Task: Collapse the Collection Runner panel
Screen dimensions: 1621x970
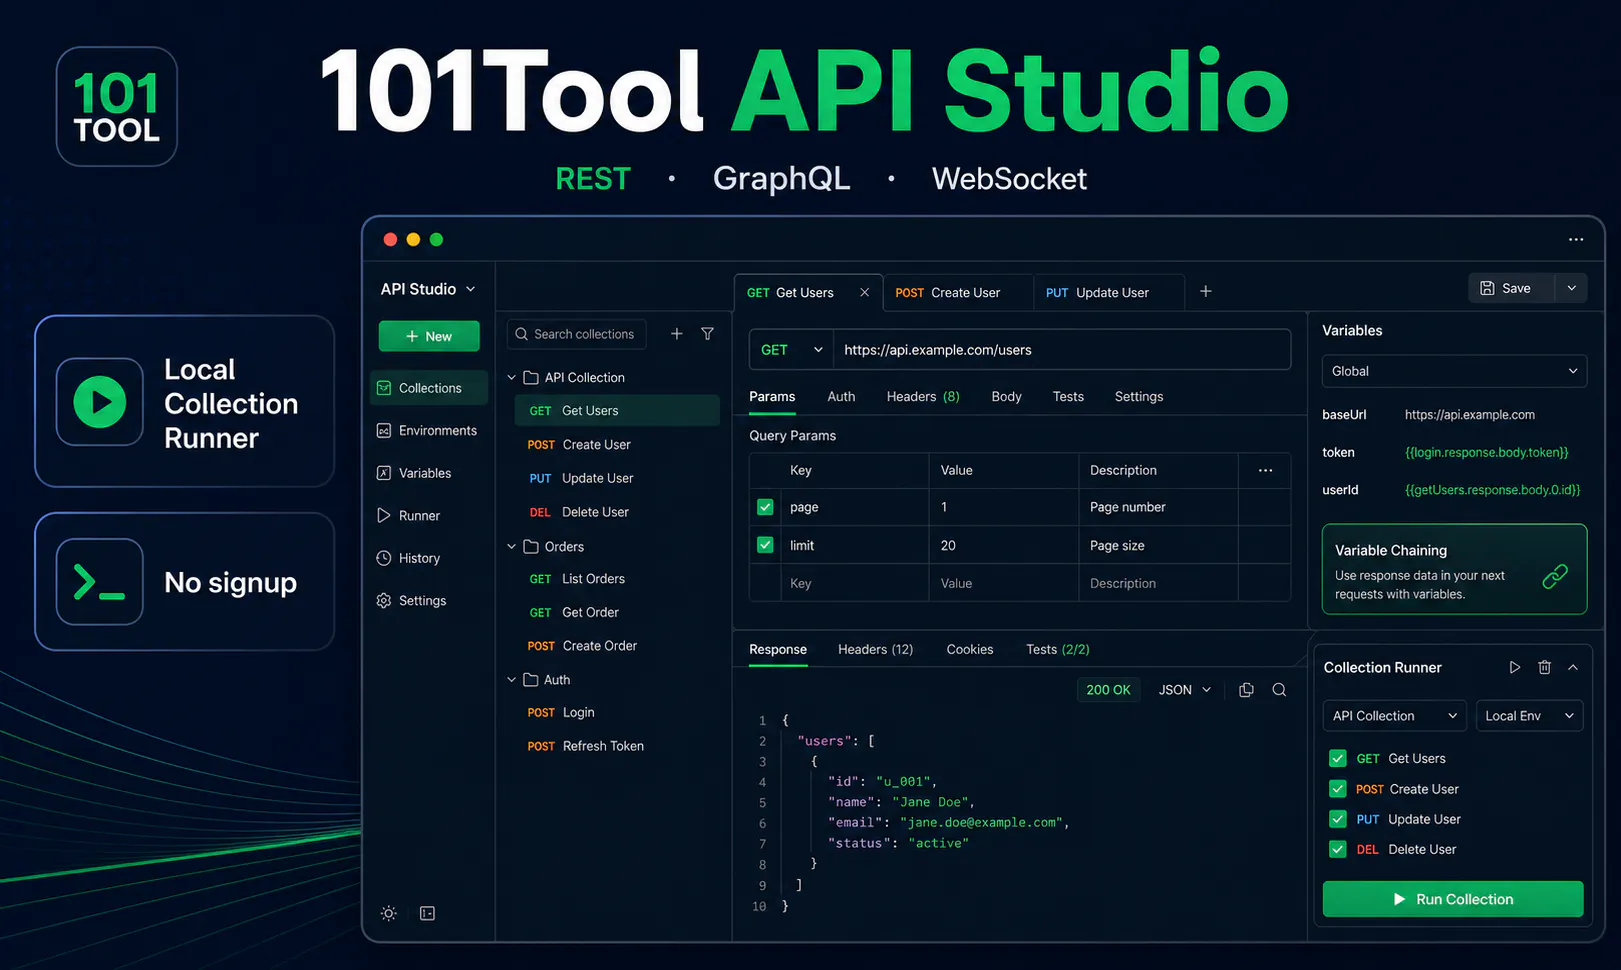Action: click(x=1573, y=667)
